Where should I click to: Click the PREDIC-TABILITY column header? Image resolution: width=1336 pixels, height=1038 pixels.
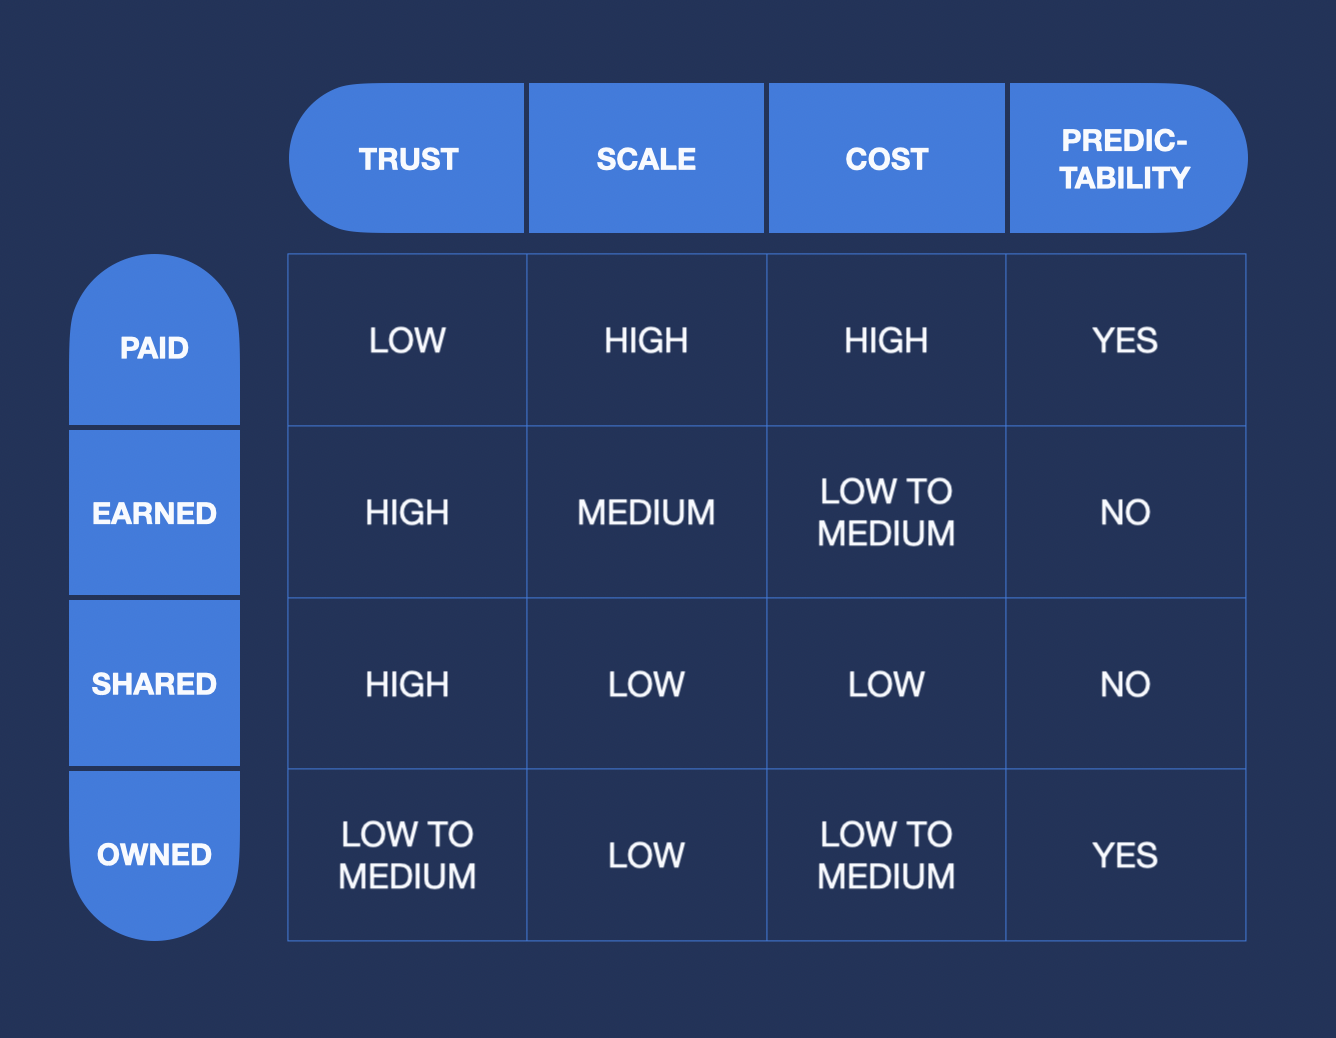1125,159
